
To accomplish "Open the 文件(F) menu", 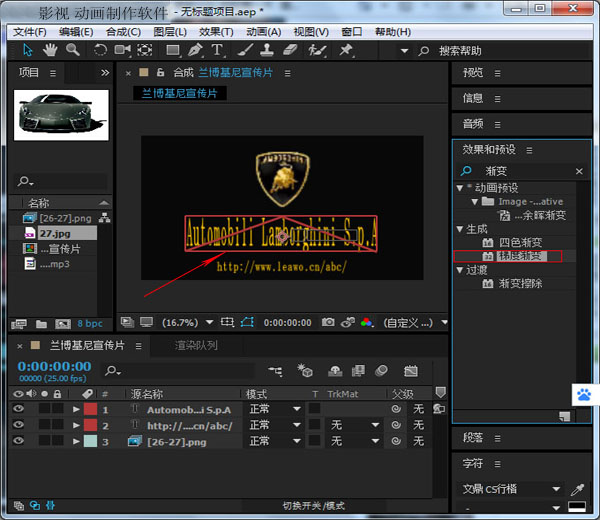I will click(30, 32).
